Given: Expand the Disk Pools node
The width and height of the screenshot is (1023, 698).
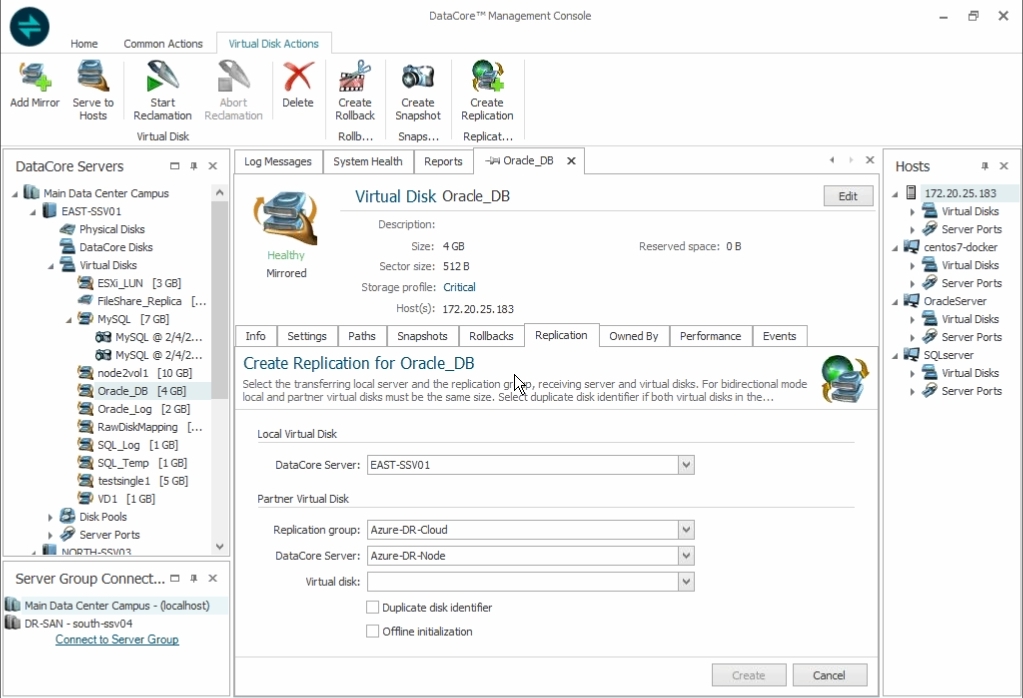Looking at the screenshot, I should [50, 517].
